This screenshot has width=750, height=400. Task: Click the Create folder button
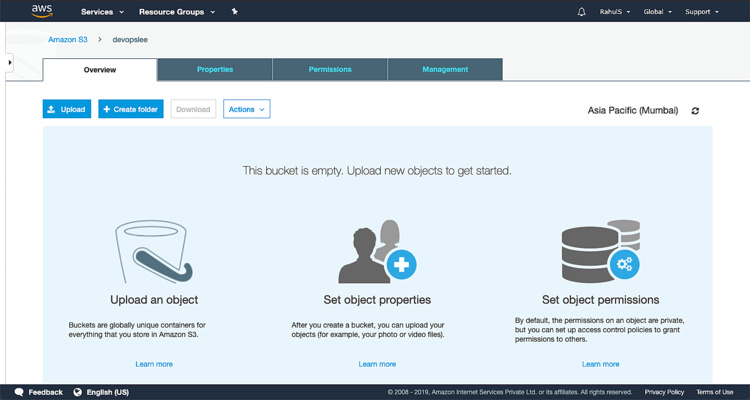click(130, 109)
